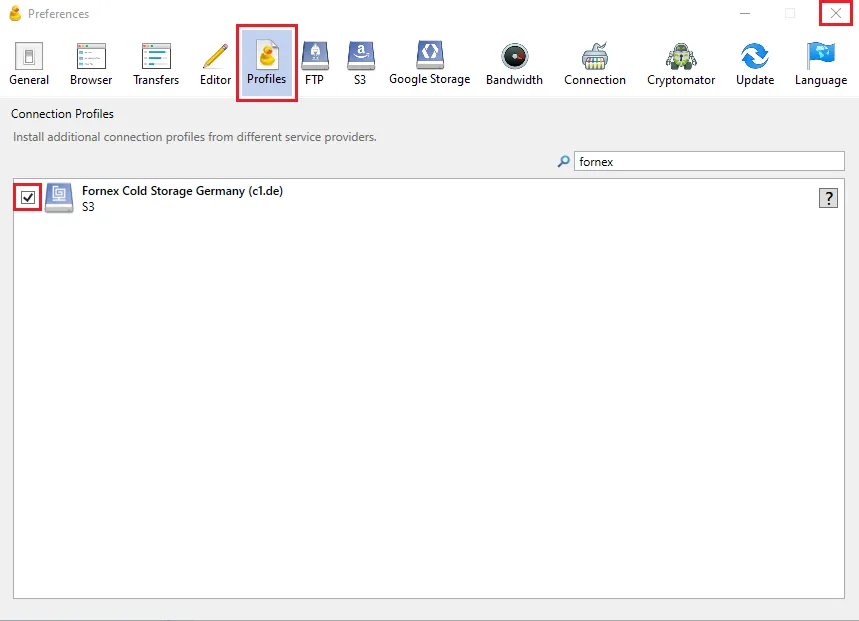The height and width of the screenshot is (621, 859).
Task: Open the Connection preferences tab
Action: (x=595, y=64)
